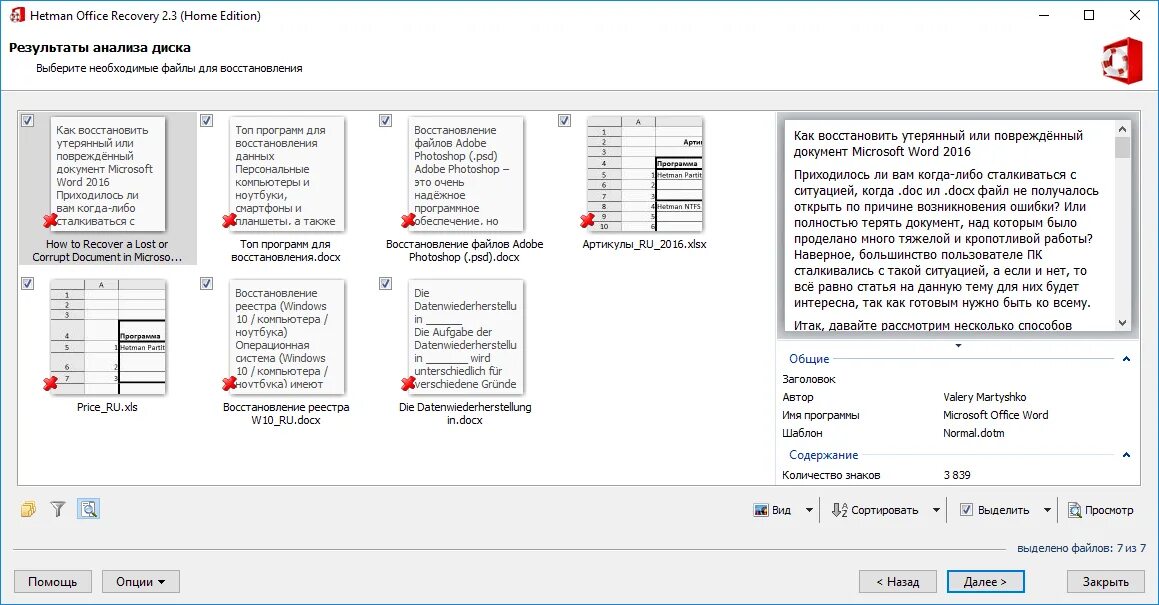Maximize the Hetman Office Recovery window
This screenshot has height=605, width=1159.
(x=1089, y=15)
